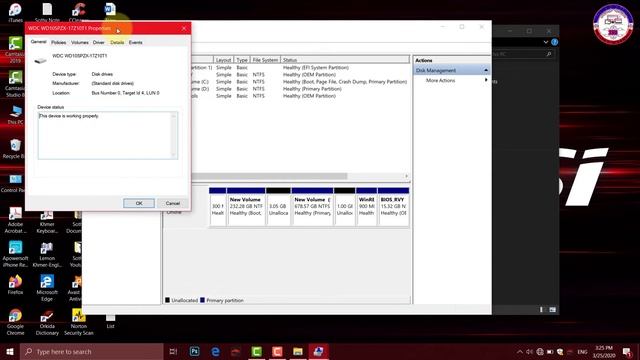The height and width of the screenshot is (360, 640).
Task: Open the iTunes desktop shortcut
Action: tap(15, 12)
